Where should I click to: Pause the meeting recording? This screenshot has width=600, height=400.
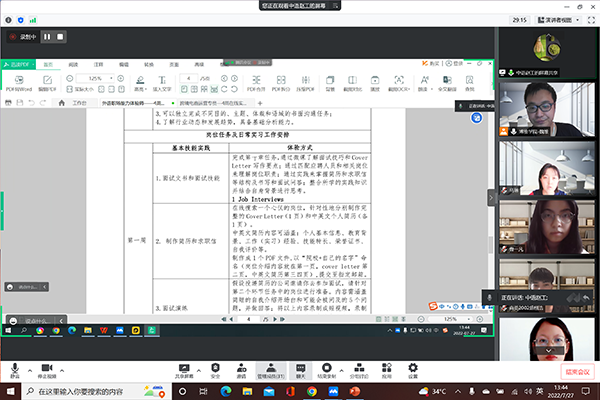(46, 37)
